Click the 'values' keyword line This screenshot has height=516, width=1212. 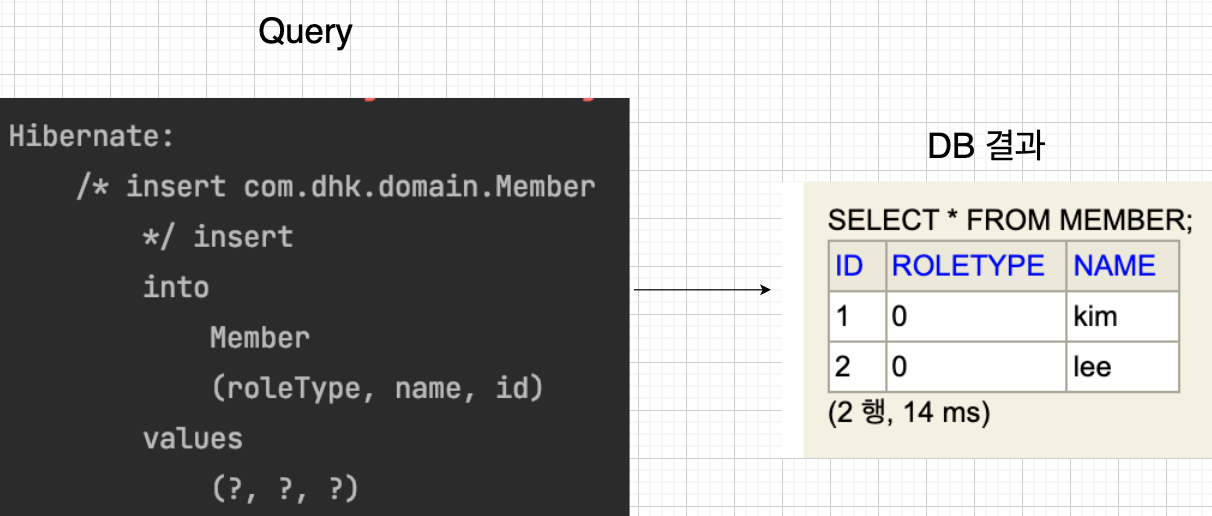tap(193, 438)
